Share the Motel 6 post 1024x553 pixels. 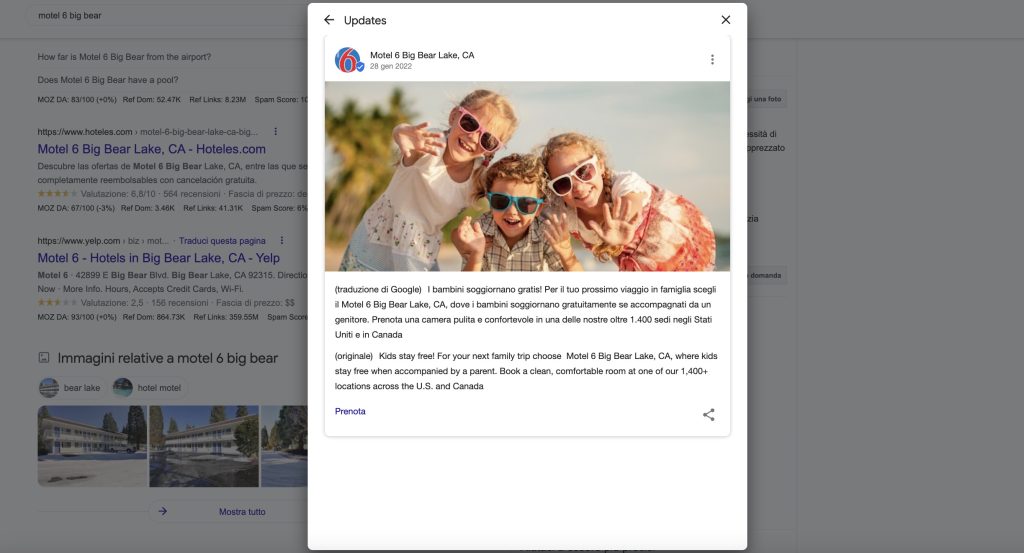click(x=708, y=415)
